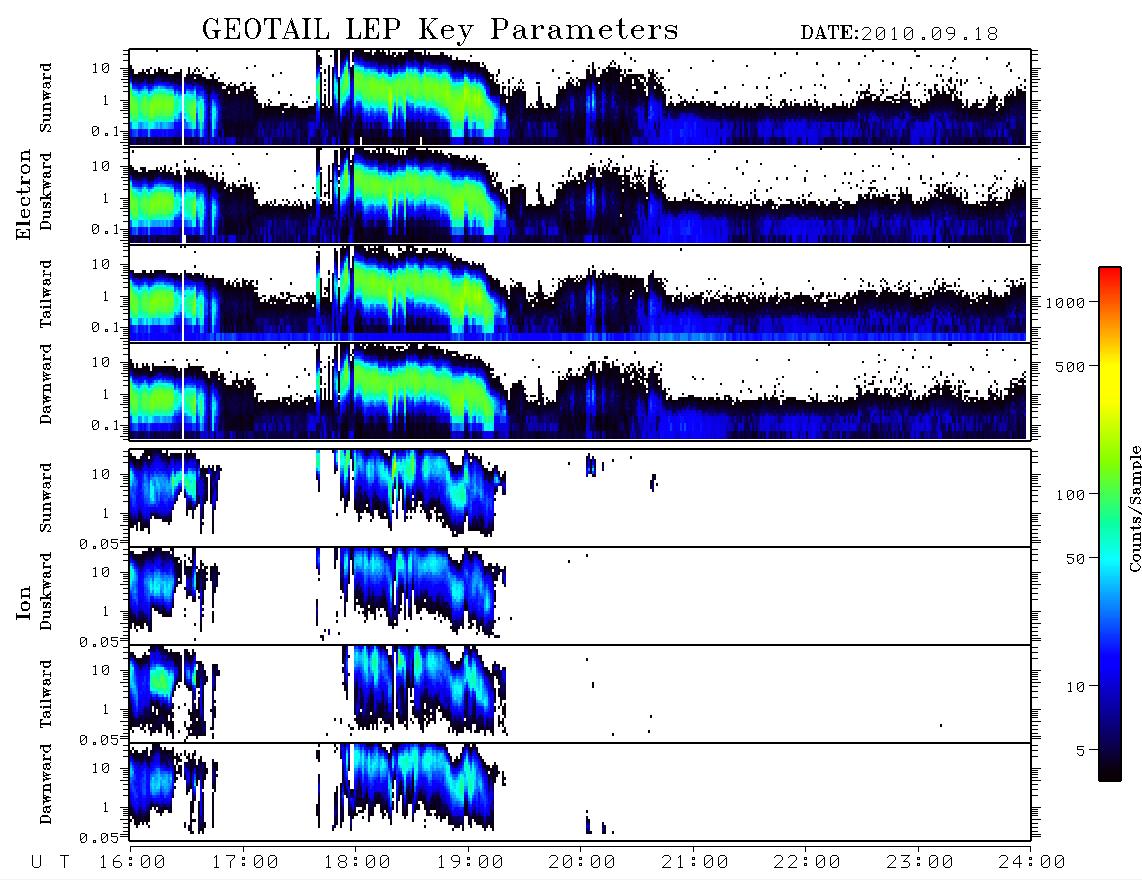Viewport: 1142px width, 880px height.
Task: Select the Electron Tailward axis label
Action: pyautogui.click(x=46, y=293)
